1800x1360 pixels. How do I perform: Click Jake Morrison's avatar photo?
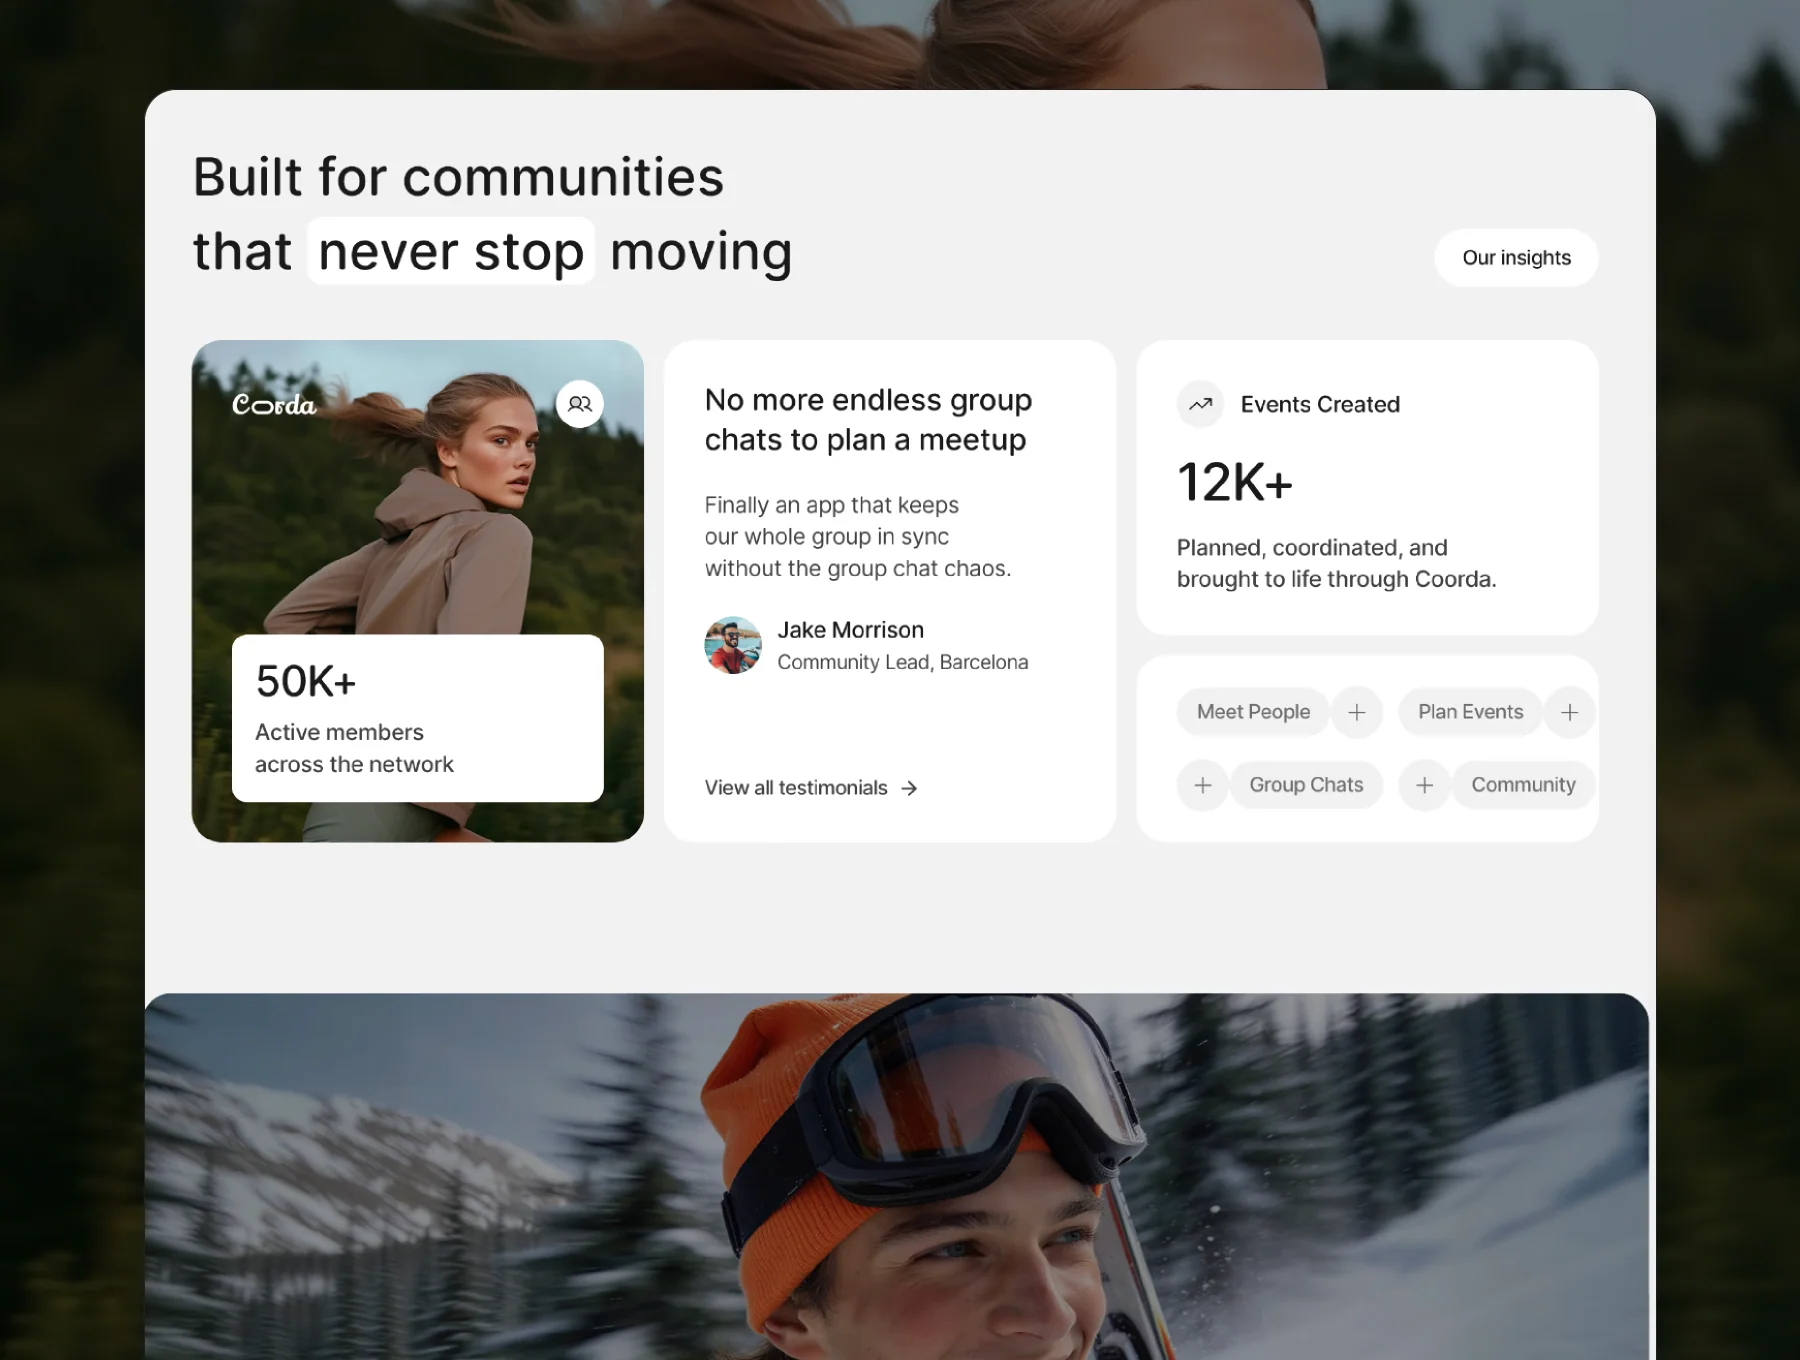tap(733, 645)
